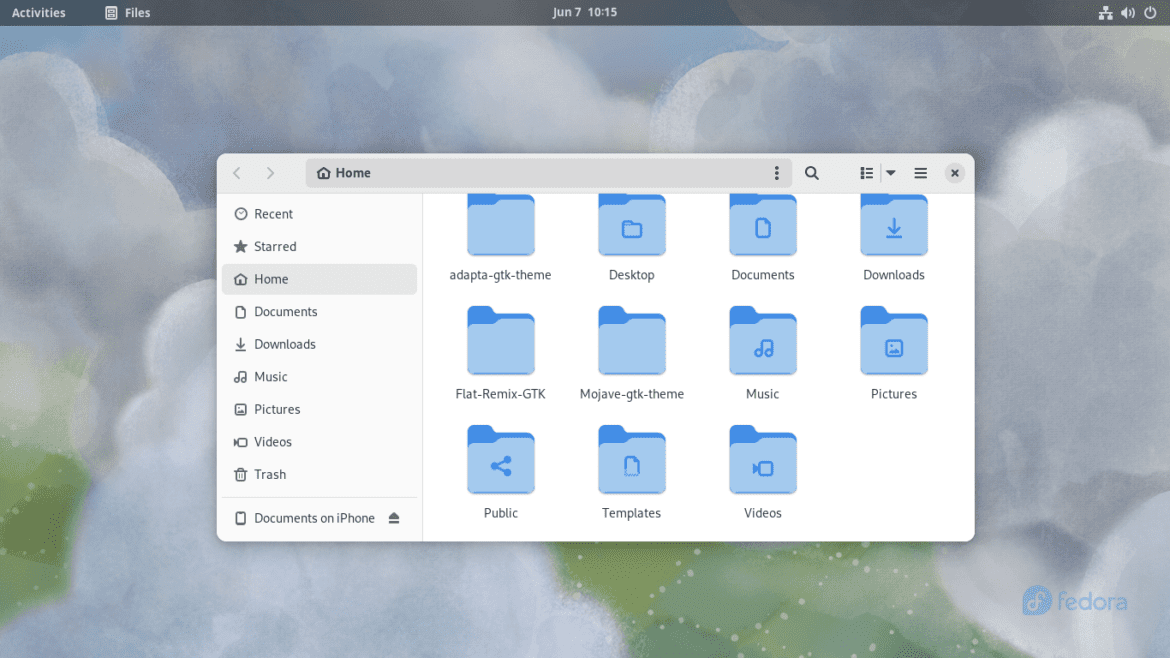Open the Files menu in the top bar
The width and height of the screenshot is (1170, 658).
127,12
